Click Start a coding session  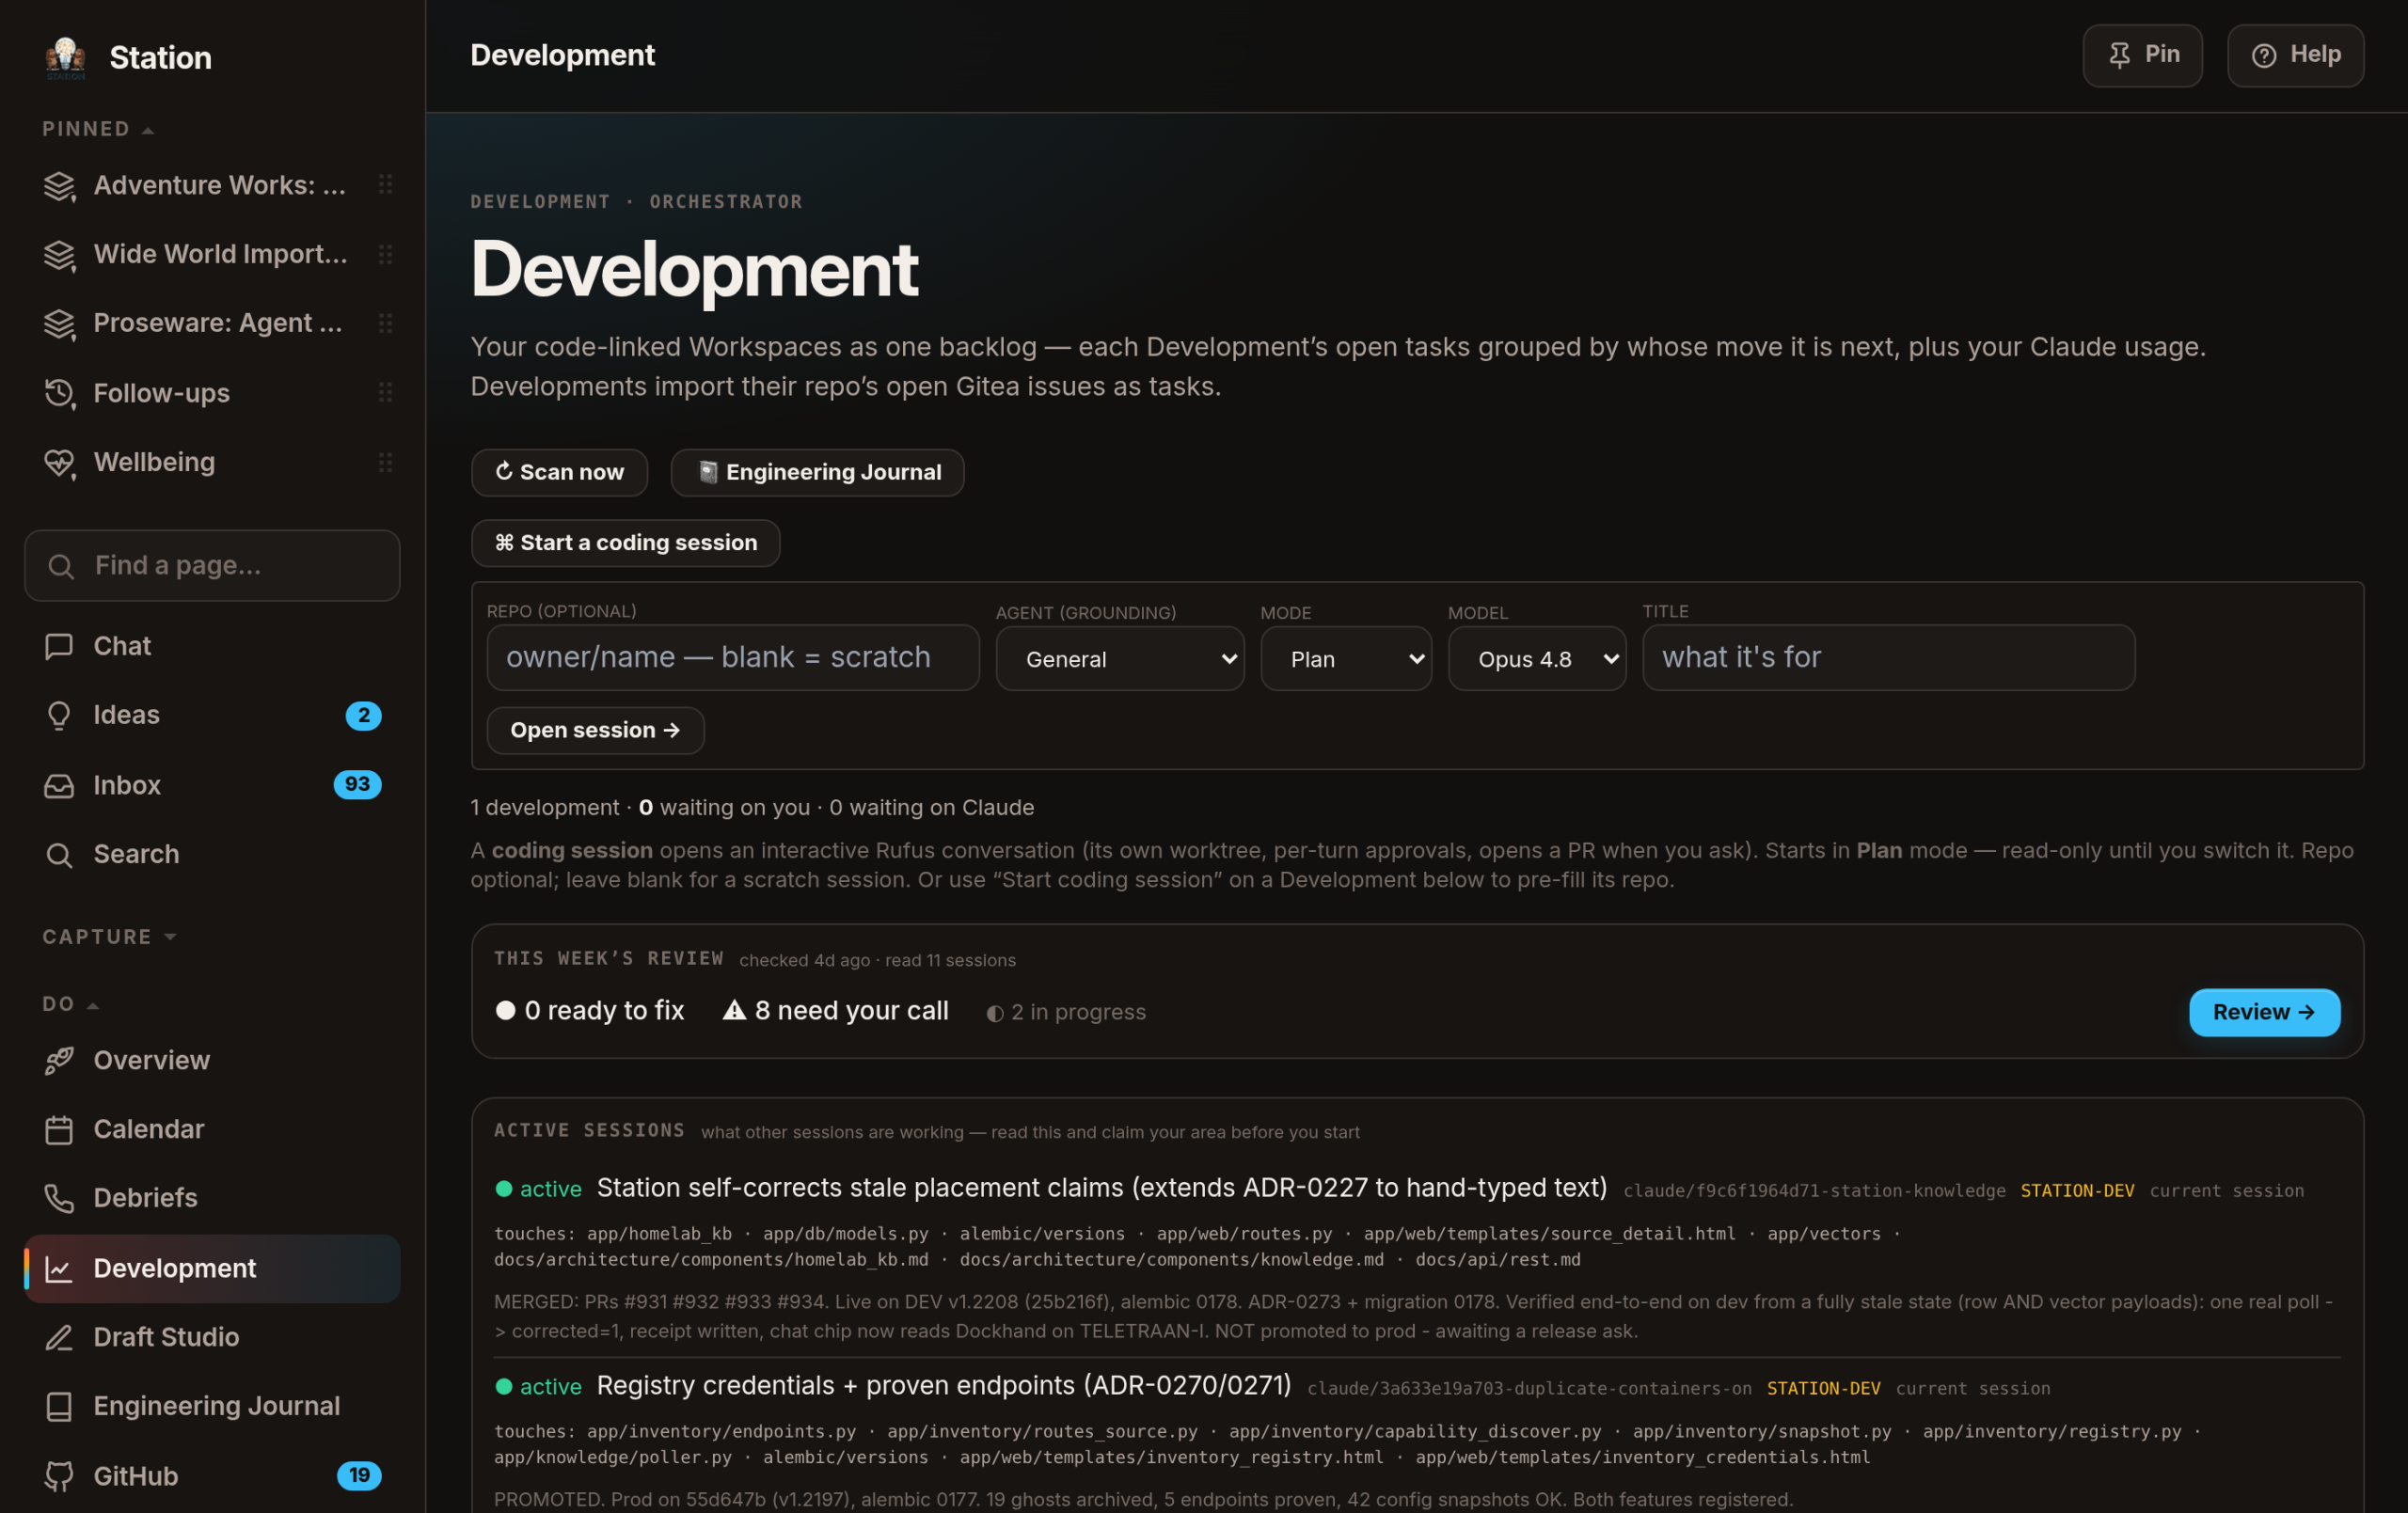click(x=626, y=543)
